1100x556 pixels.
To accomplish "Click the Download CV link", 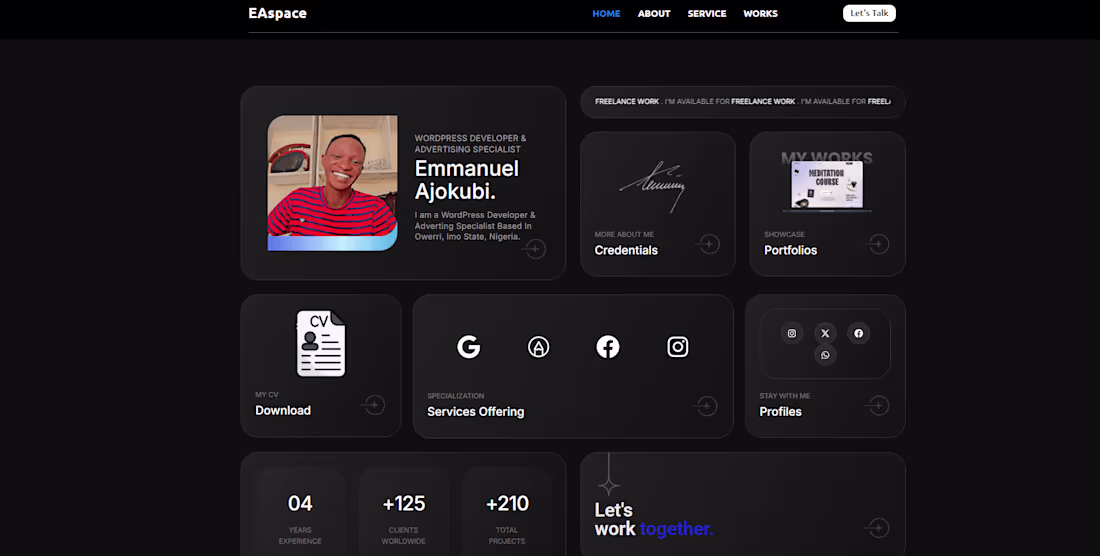I will coord(283,411).
